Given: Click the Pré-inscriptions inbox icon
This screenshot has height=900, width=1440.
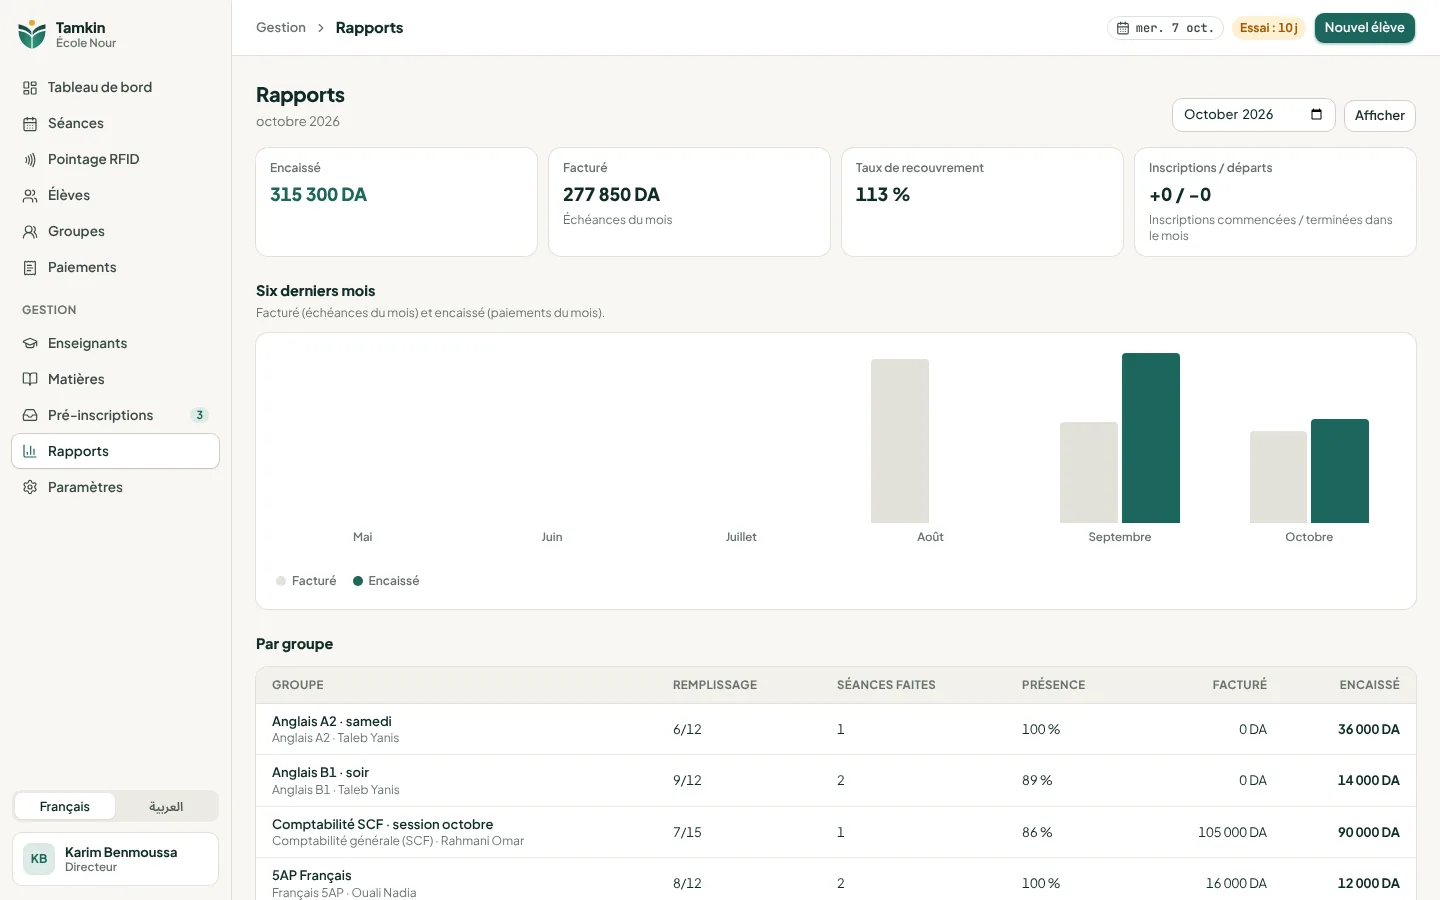Looking at the screenshot, I should pyautogui.click(x=30, y=416).
